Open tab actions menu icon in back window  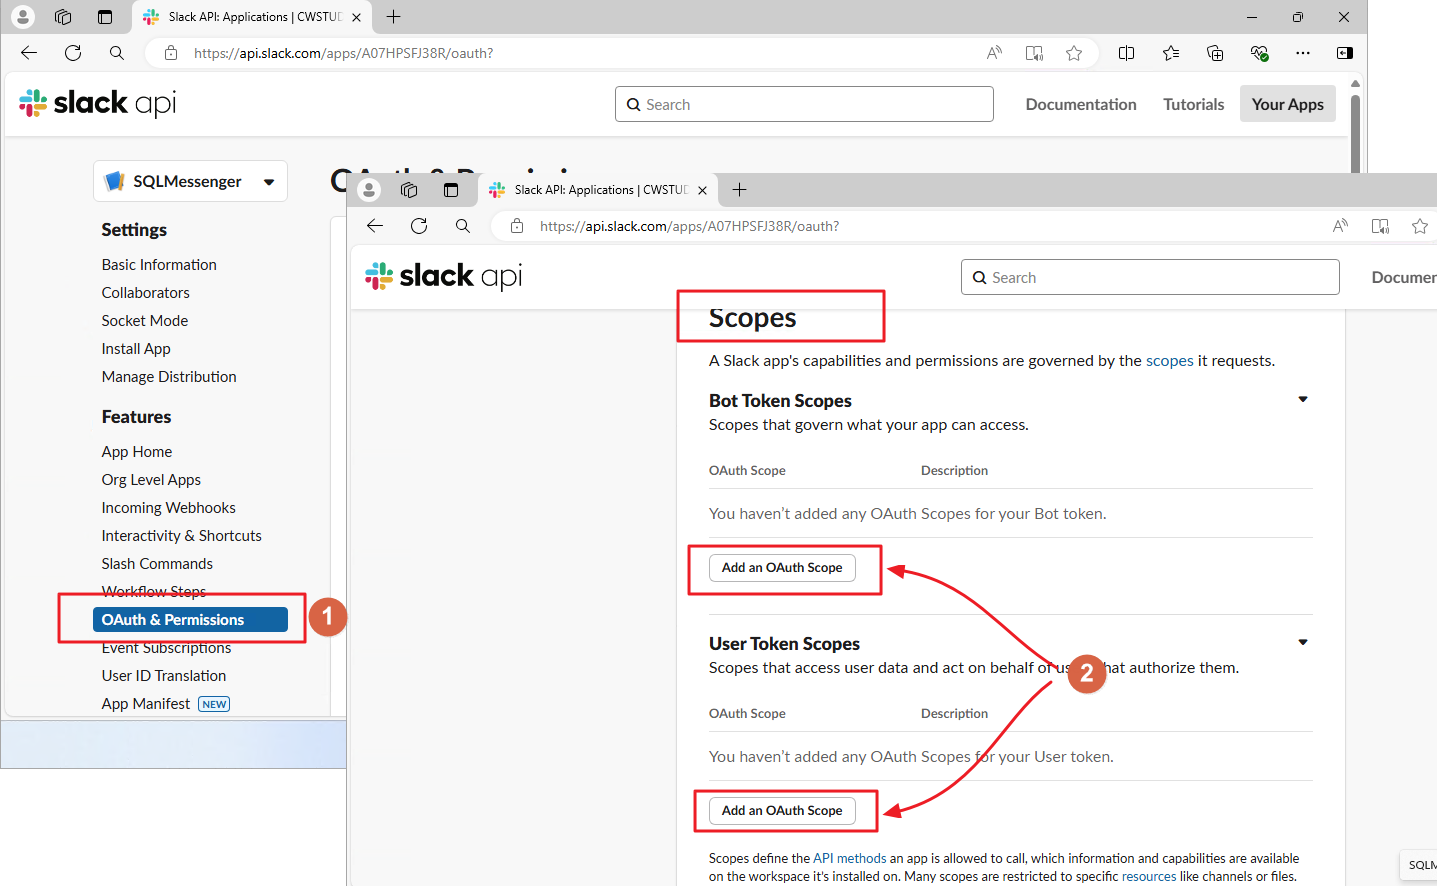click(x=105, y=17)
